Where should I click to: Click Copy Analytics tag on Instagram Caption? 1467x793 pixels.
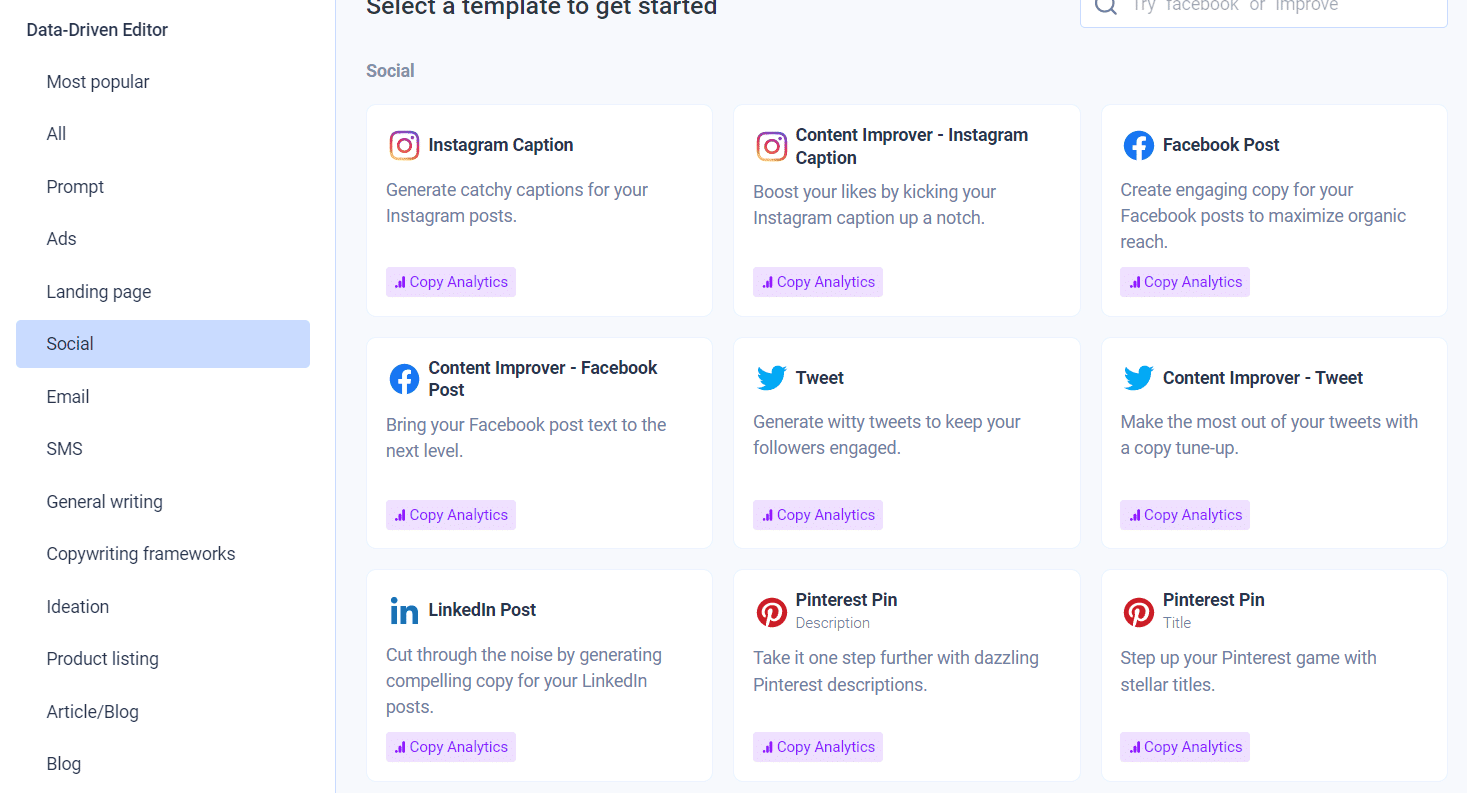coord(451,282)
